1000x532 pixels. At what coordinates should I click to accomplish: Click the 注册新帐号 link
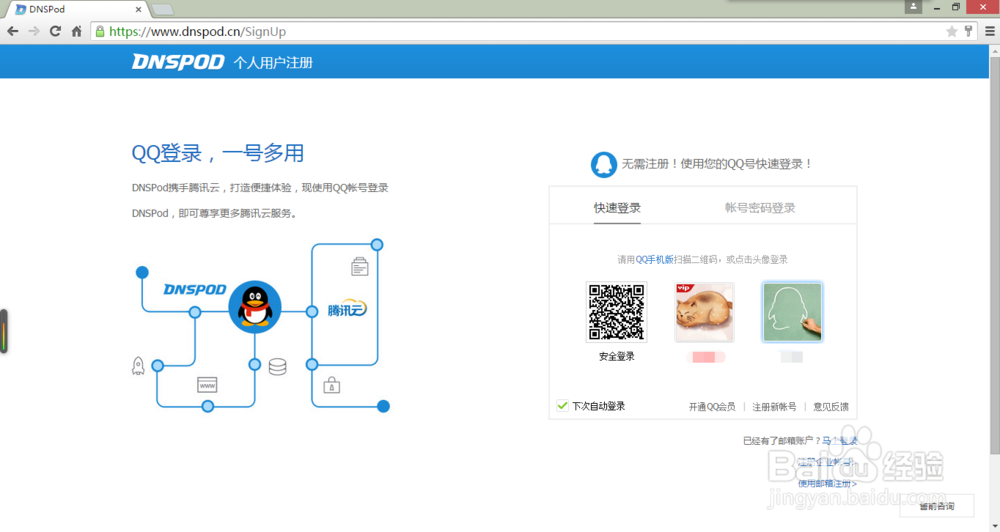pos(774,406)
